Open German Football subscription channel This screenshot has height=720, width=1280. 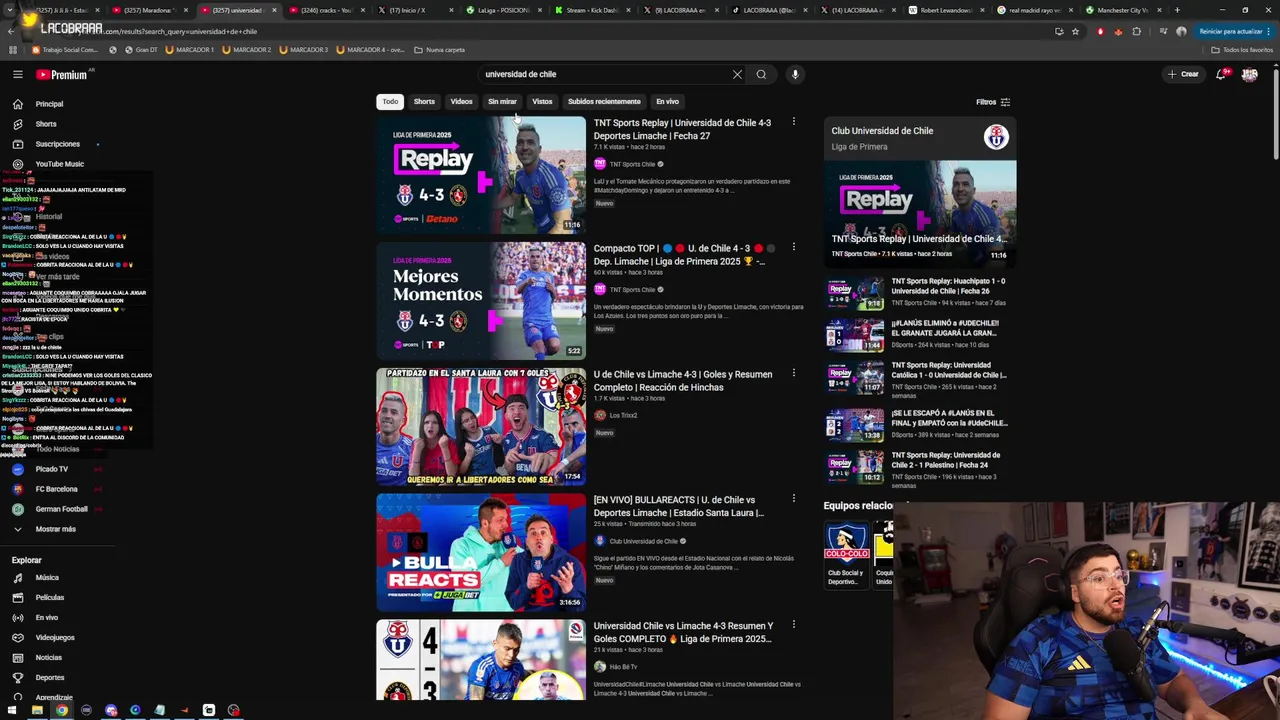(61, 509)
